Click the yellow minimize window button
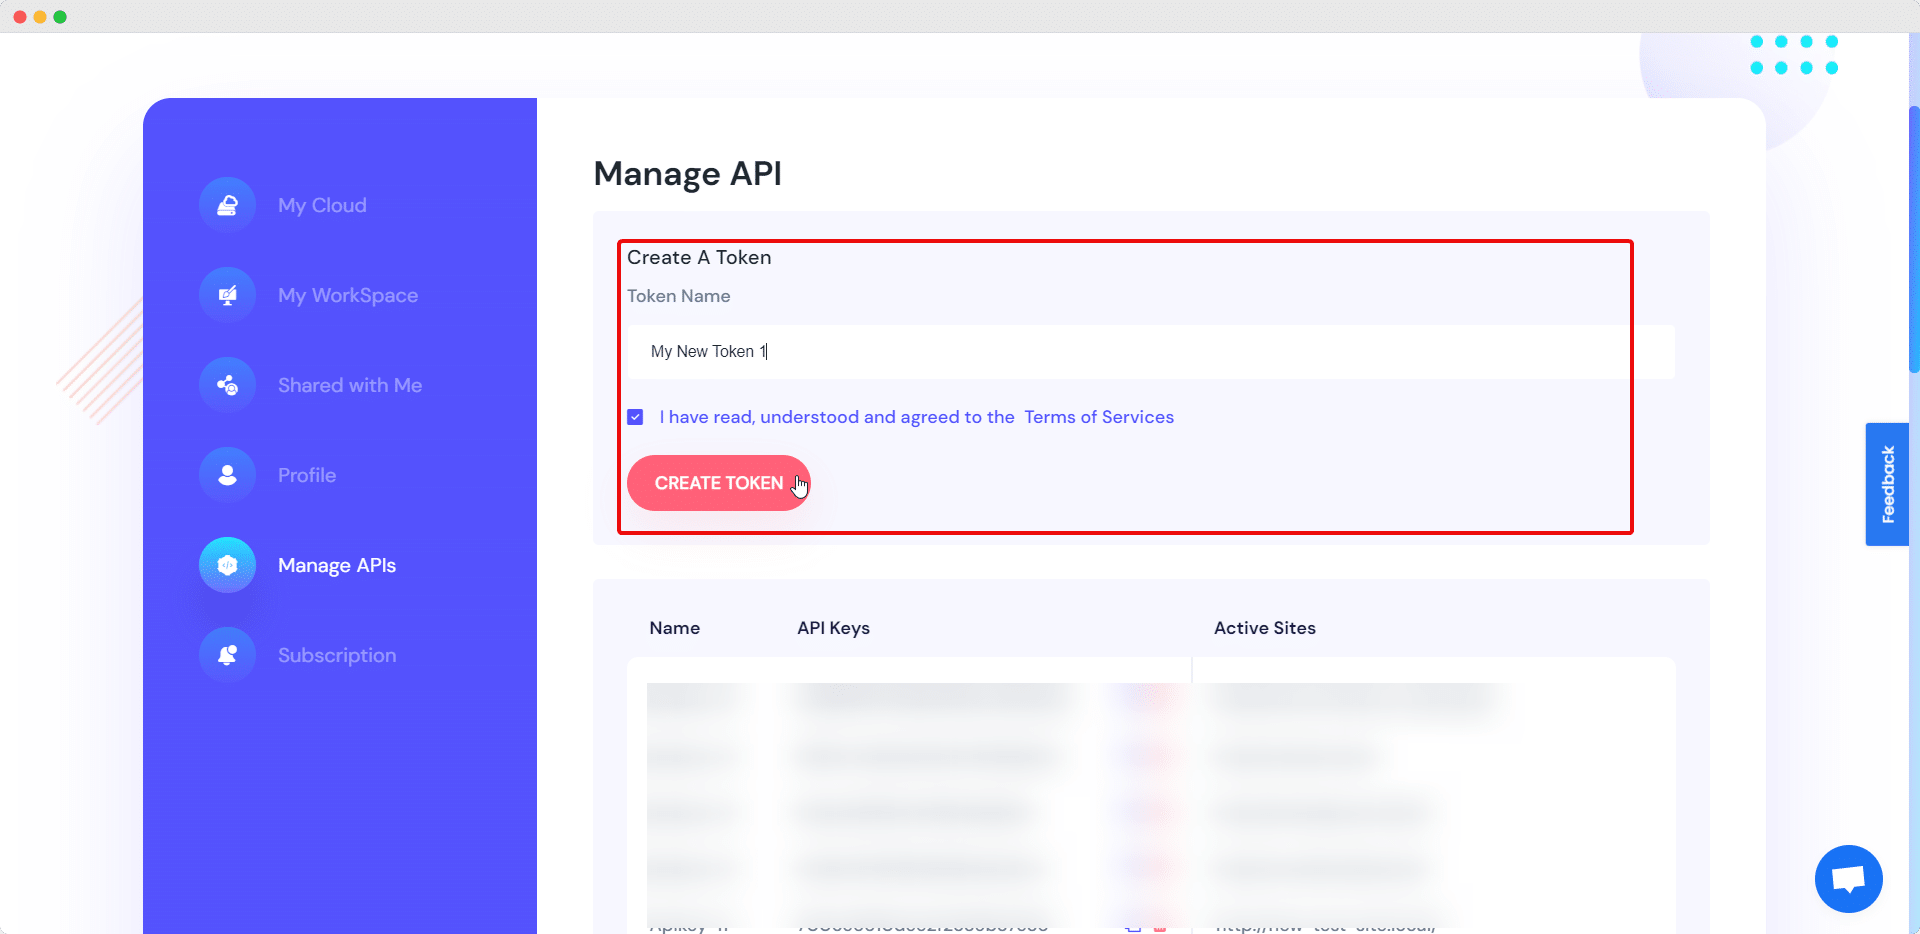 [x=40, y=17]
